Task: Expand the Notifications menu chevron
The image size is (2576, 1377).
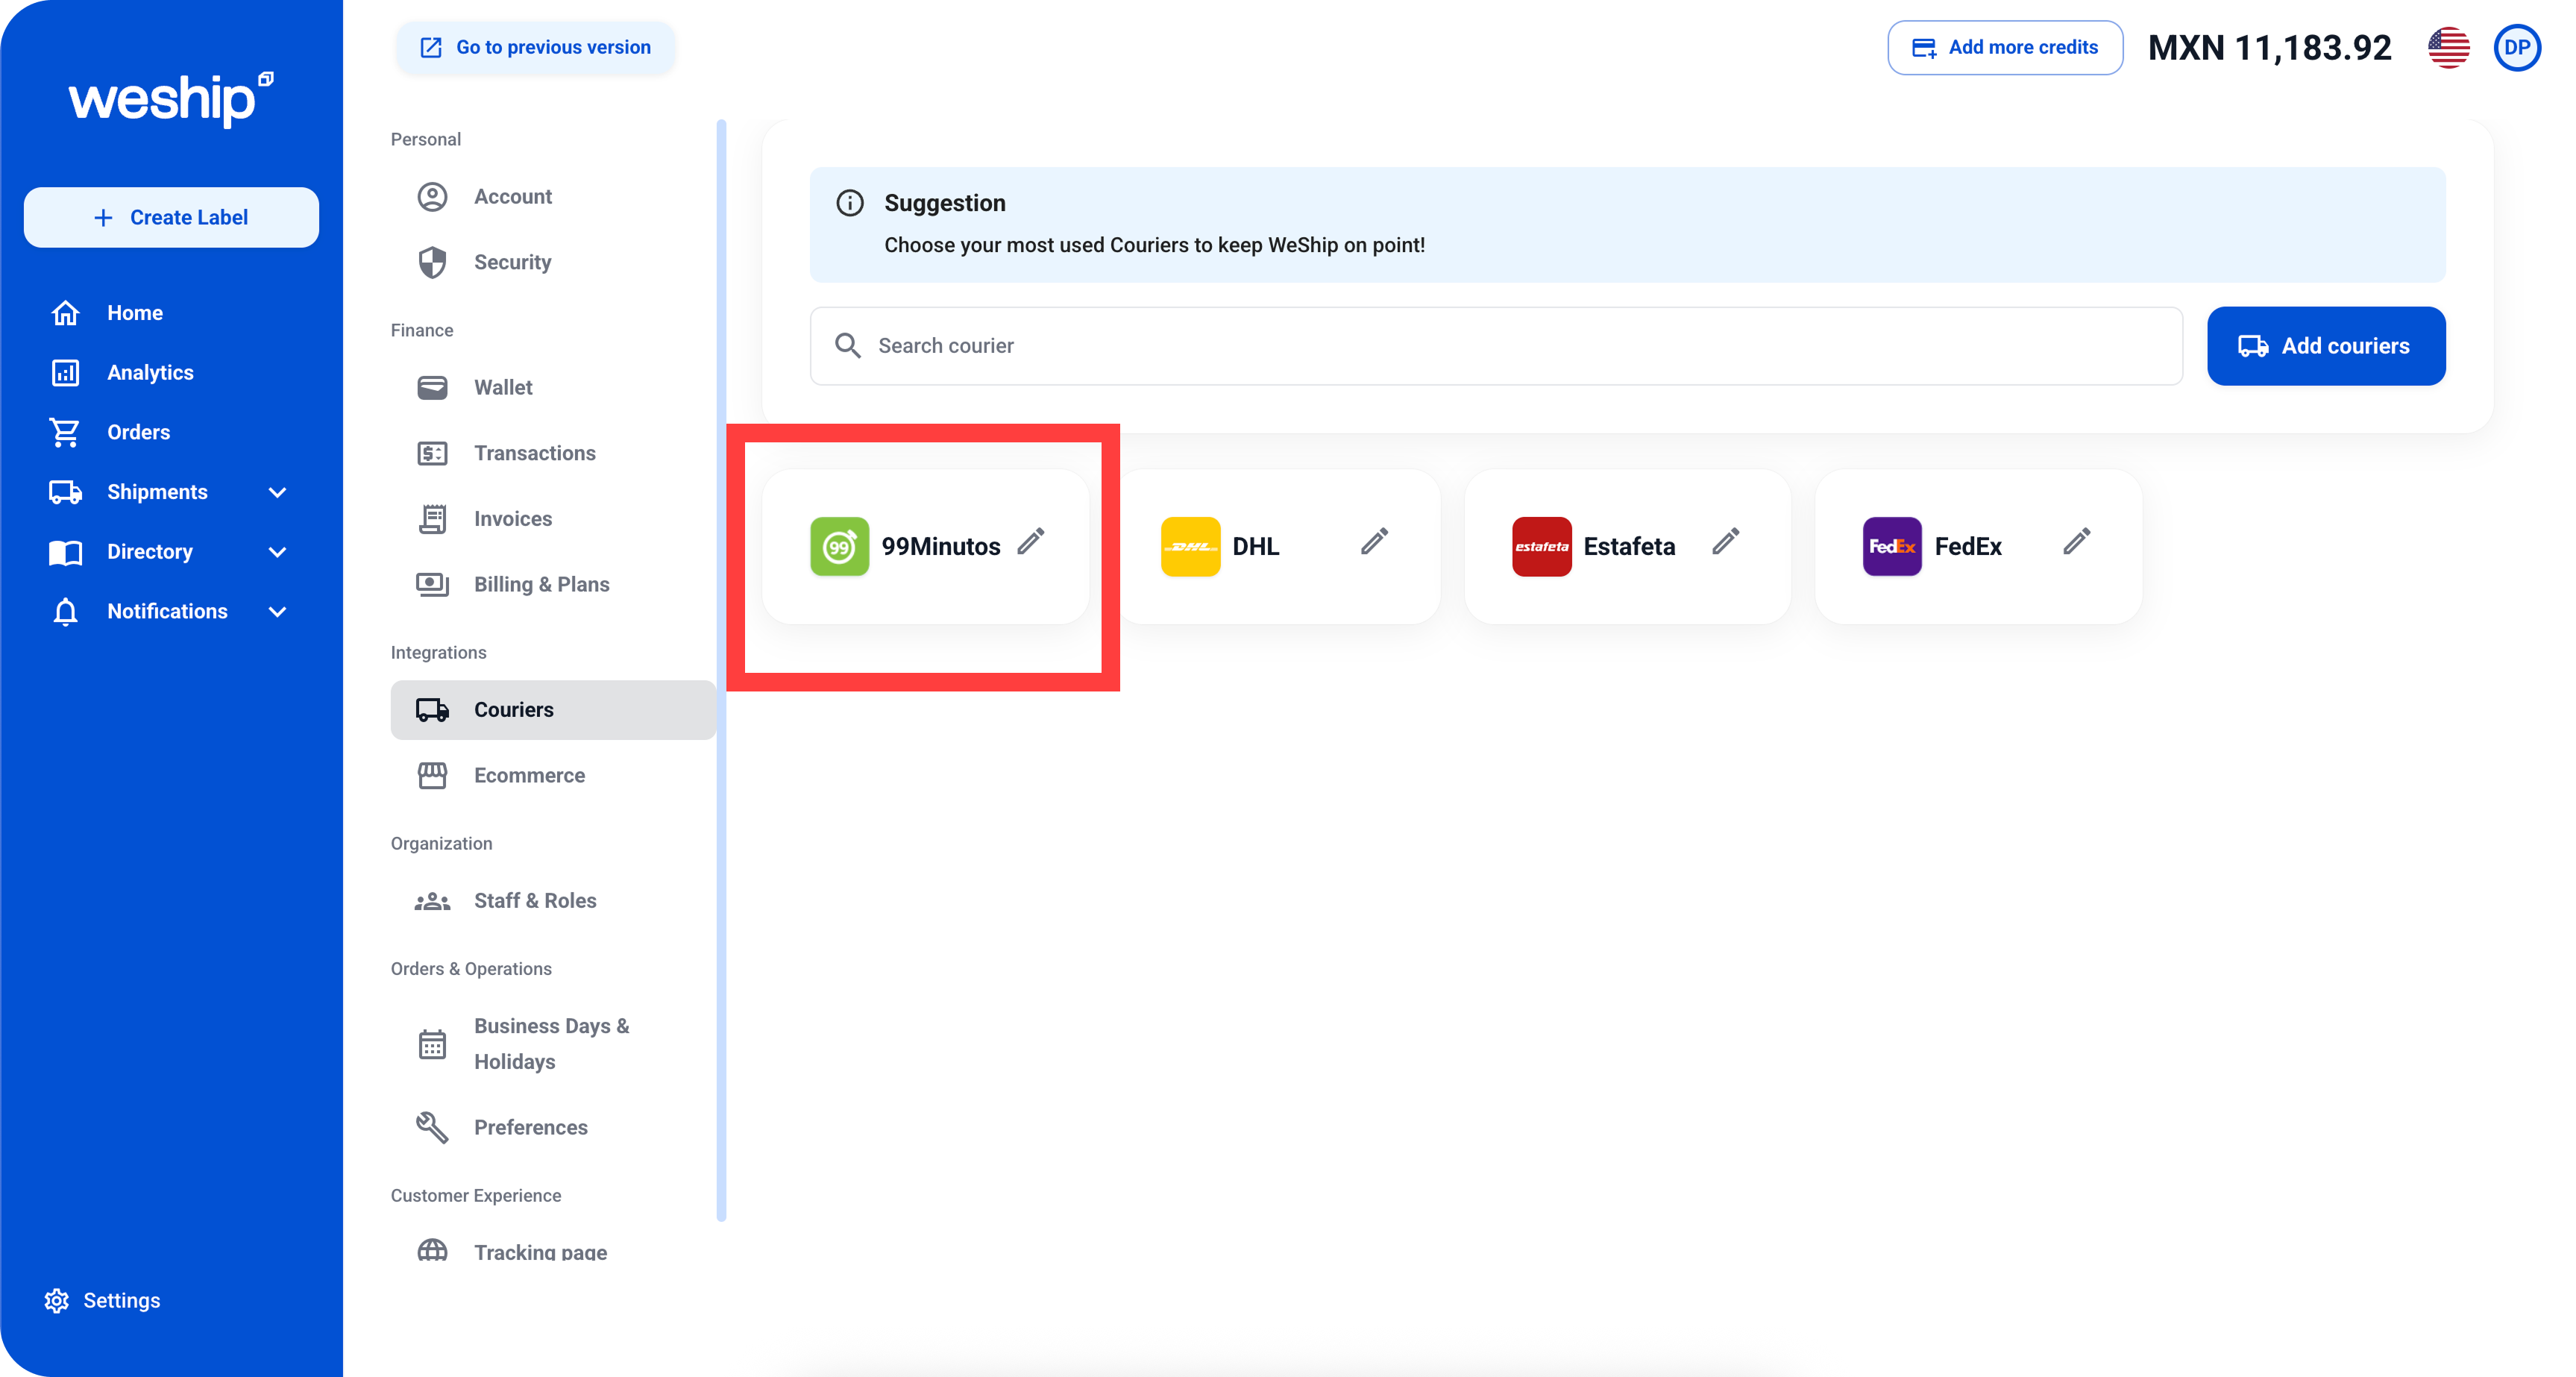Action: (x=278, y=612)
